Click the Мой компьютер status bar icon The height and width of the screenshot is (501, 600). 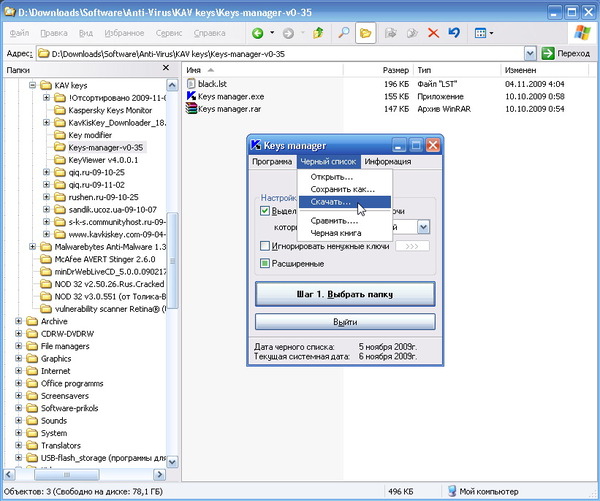coord(452,491)
